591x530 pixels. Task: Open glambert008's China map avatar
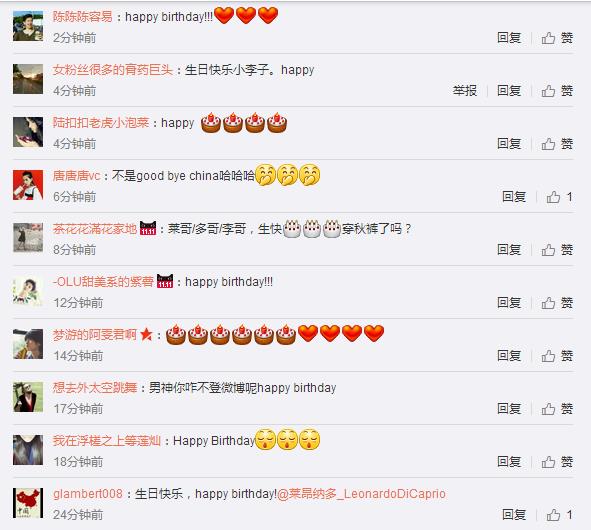(28, 503)
